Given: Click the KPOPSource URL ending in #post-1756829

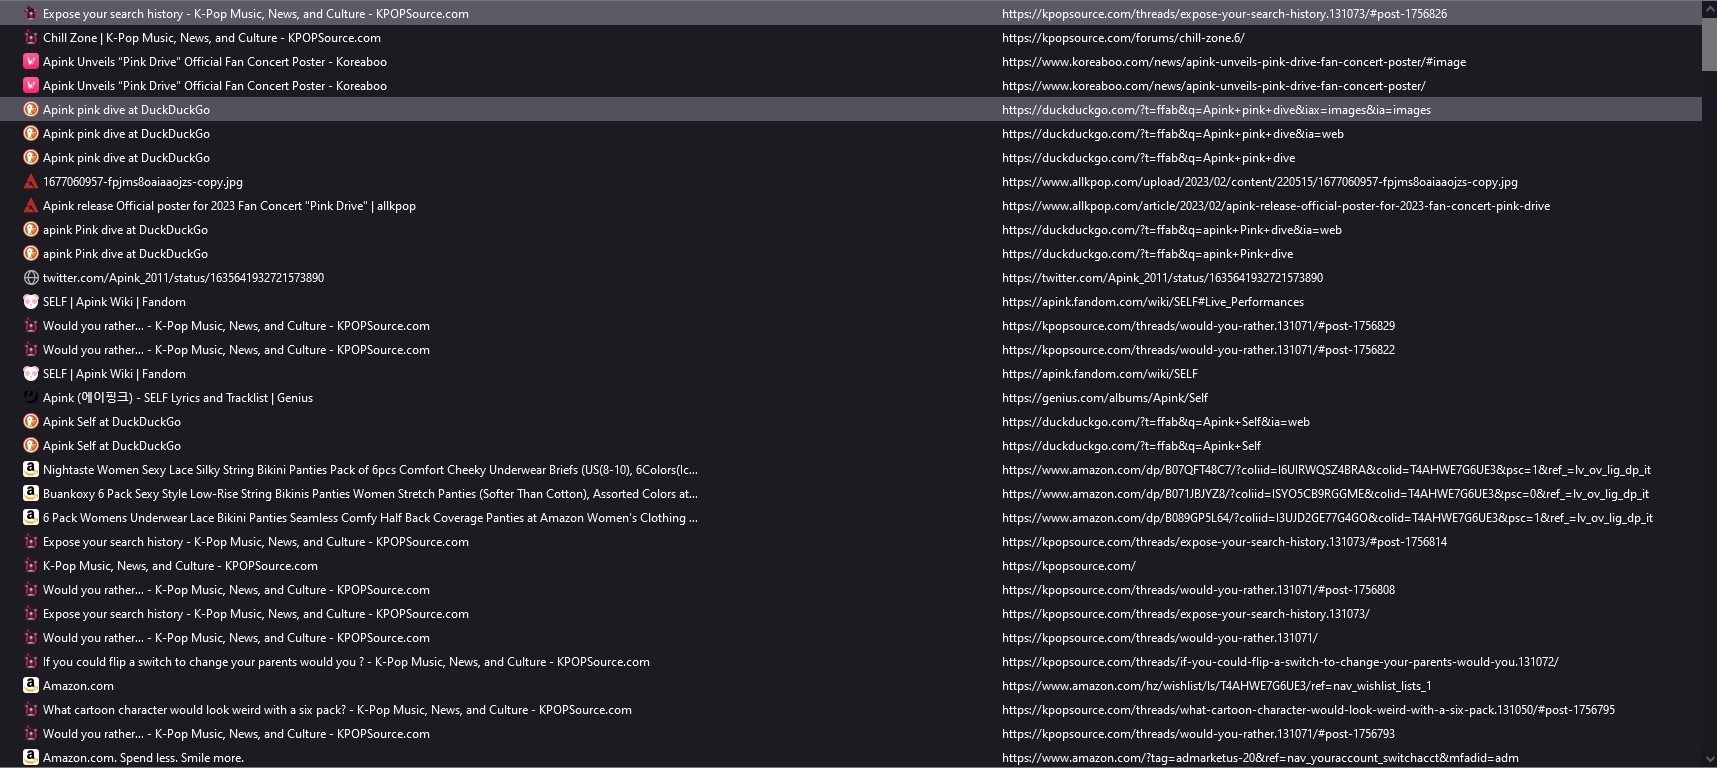Looking at the screenshot, I should click(1198, 326).
